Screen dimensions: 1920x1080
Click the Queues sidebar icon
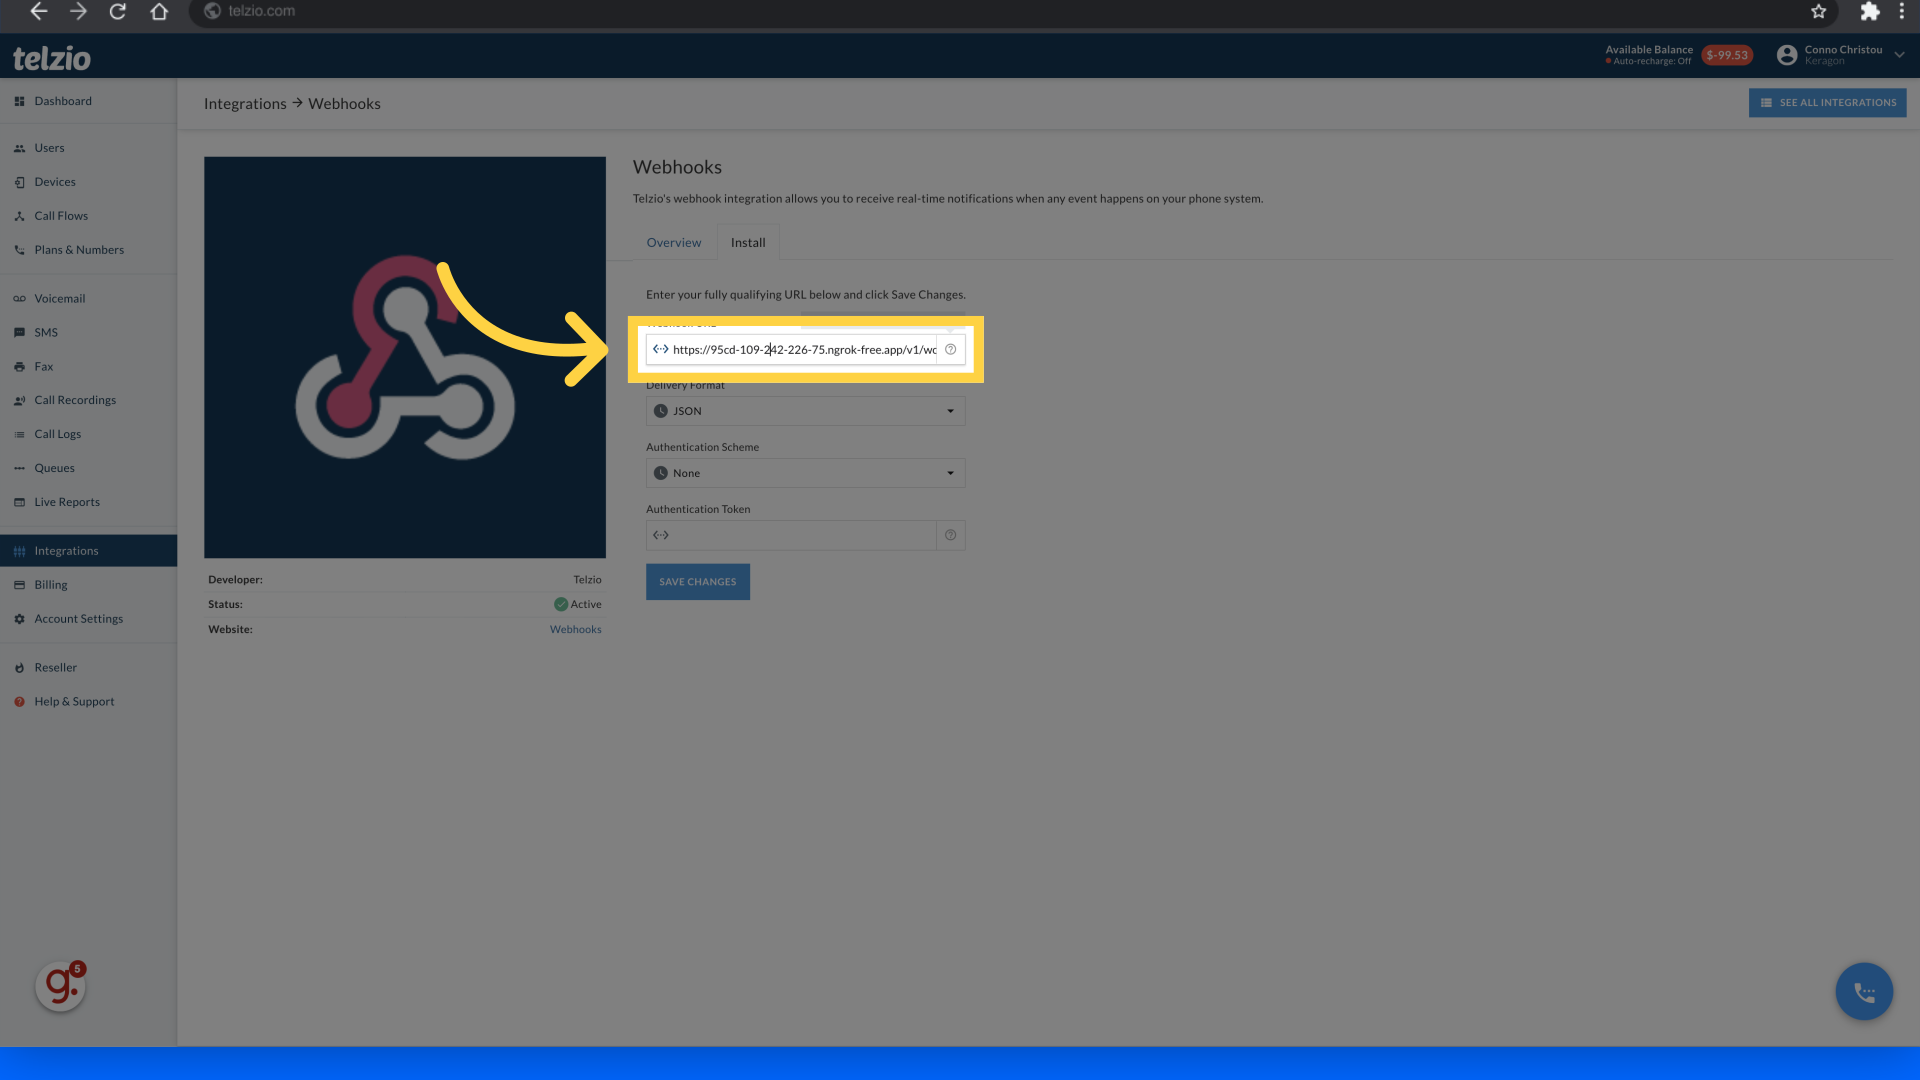19,469
